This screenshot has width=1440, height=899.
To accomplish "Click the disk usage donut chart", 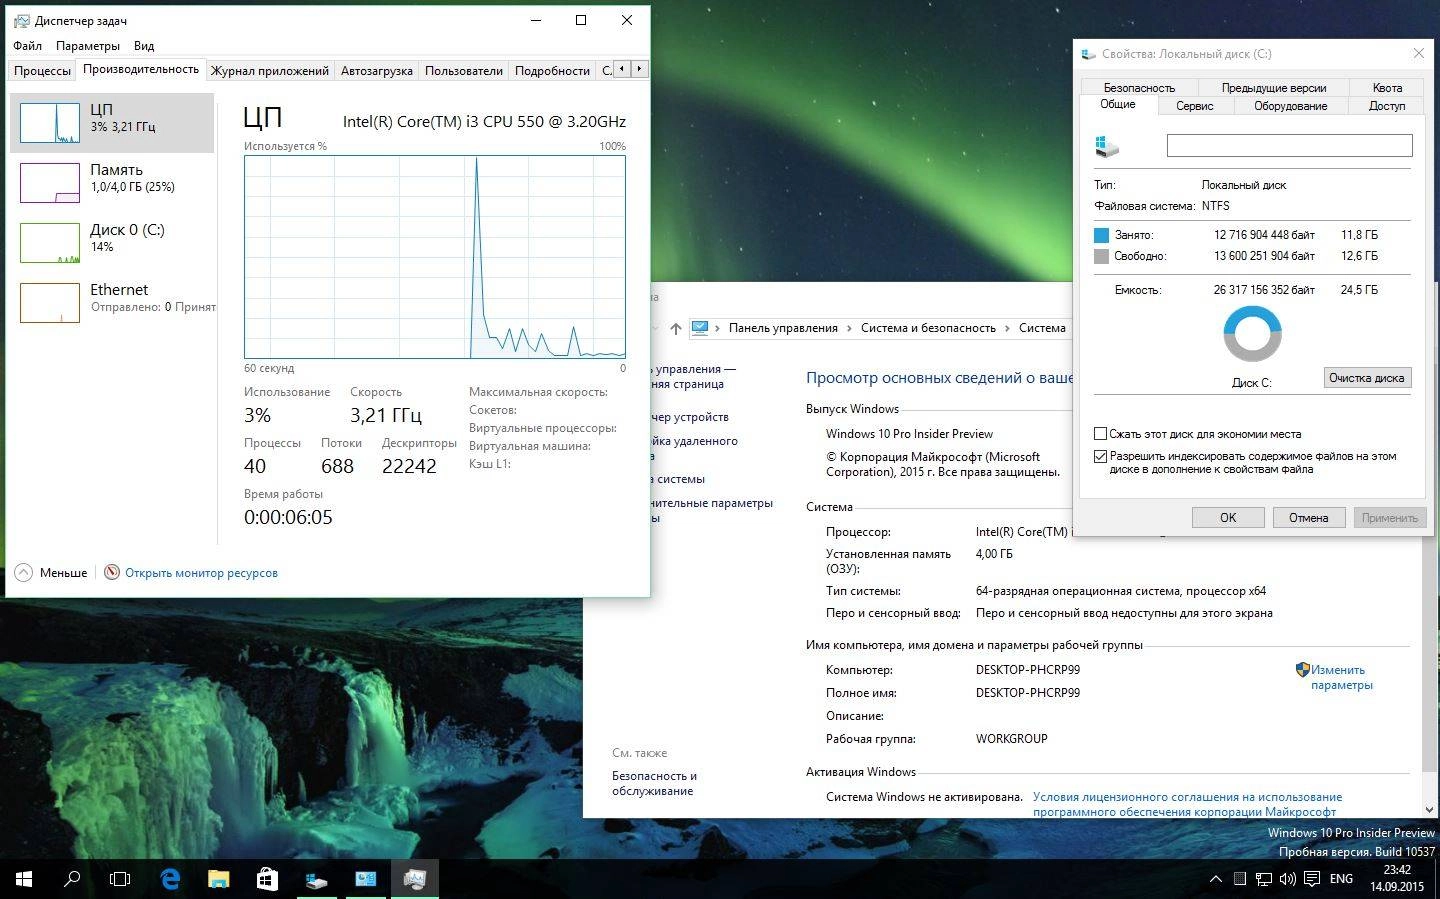I will point(1252,334).
